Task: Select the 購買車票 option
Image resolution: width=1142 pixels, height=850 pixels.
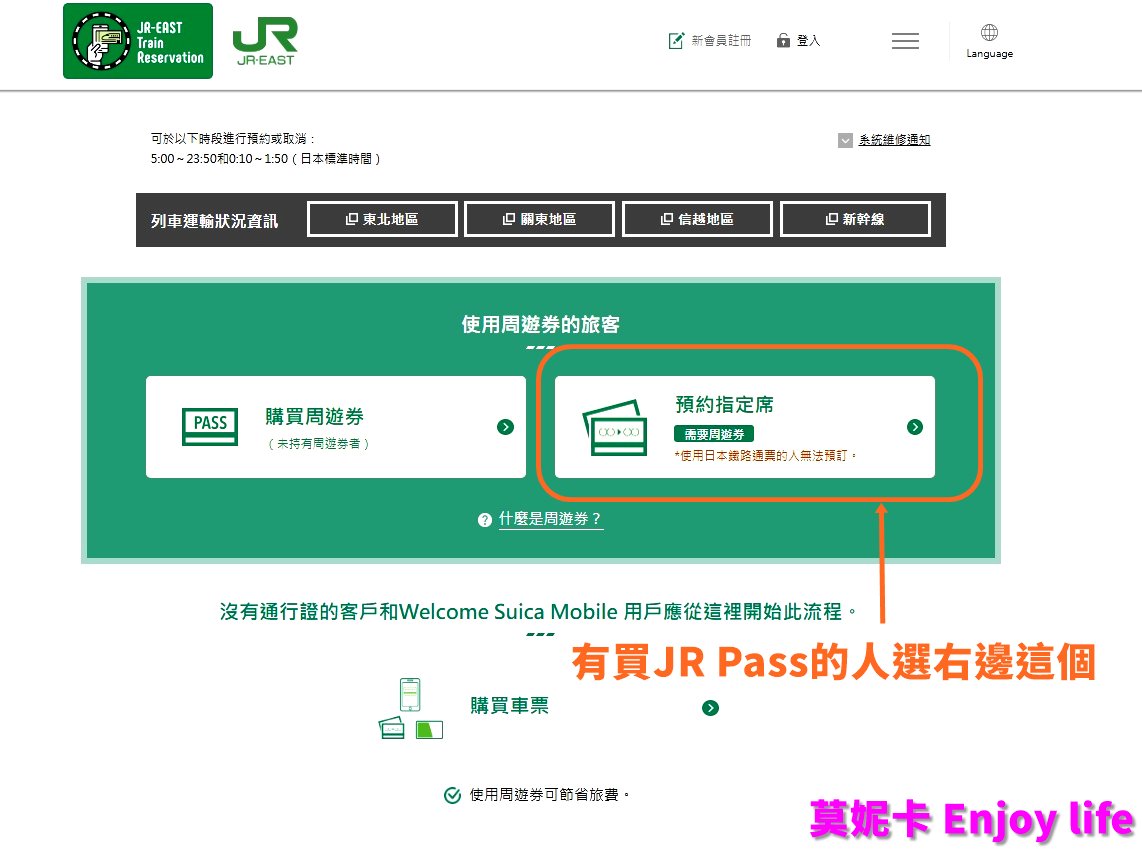Action: click(x=509, y=706)
